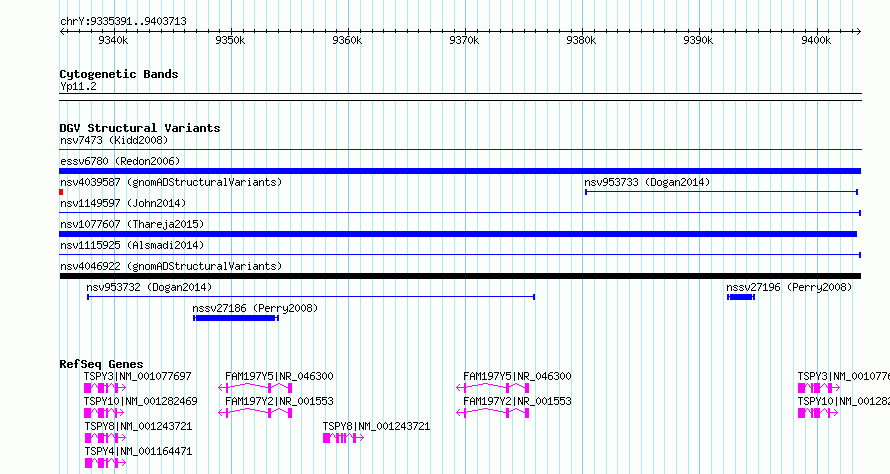Click the nsv1077607 (Thareja2015) variant label
The height and width of the screenshot is (474, 890).
132,224
